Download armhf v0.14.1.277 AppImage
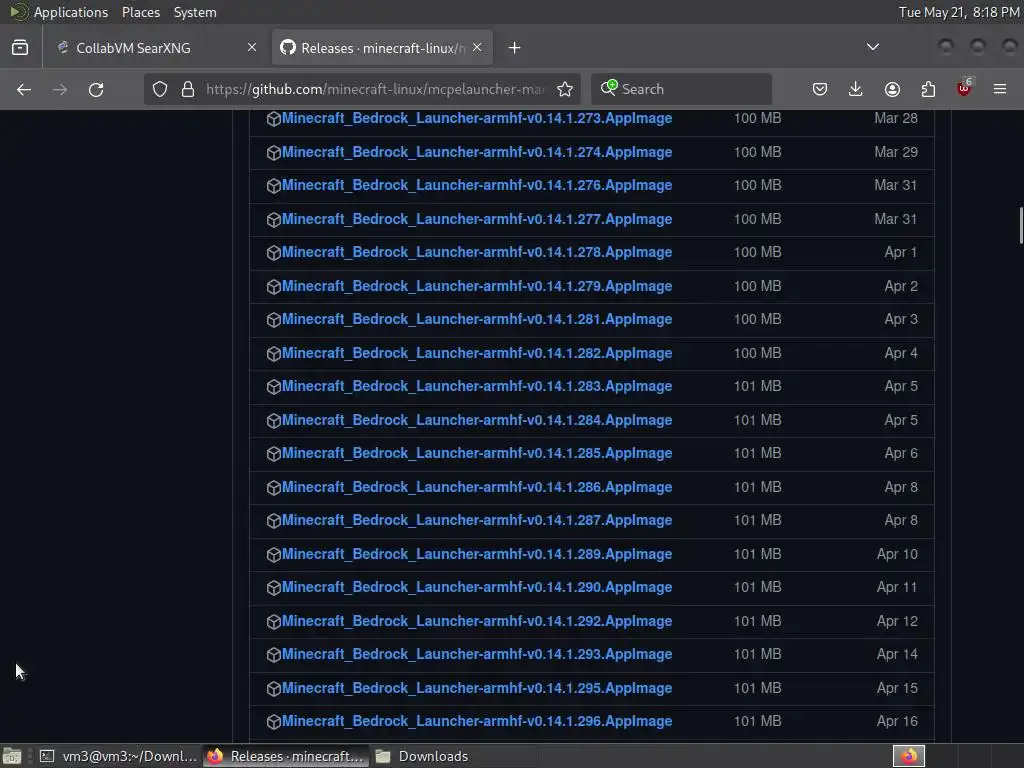This screenshot has height=768, width=1024. click(477, 219)
